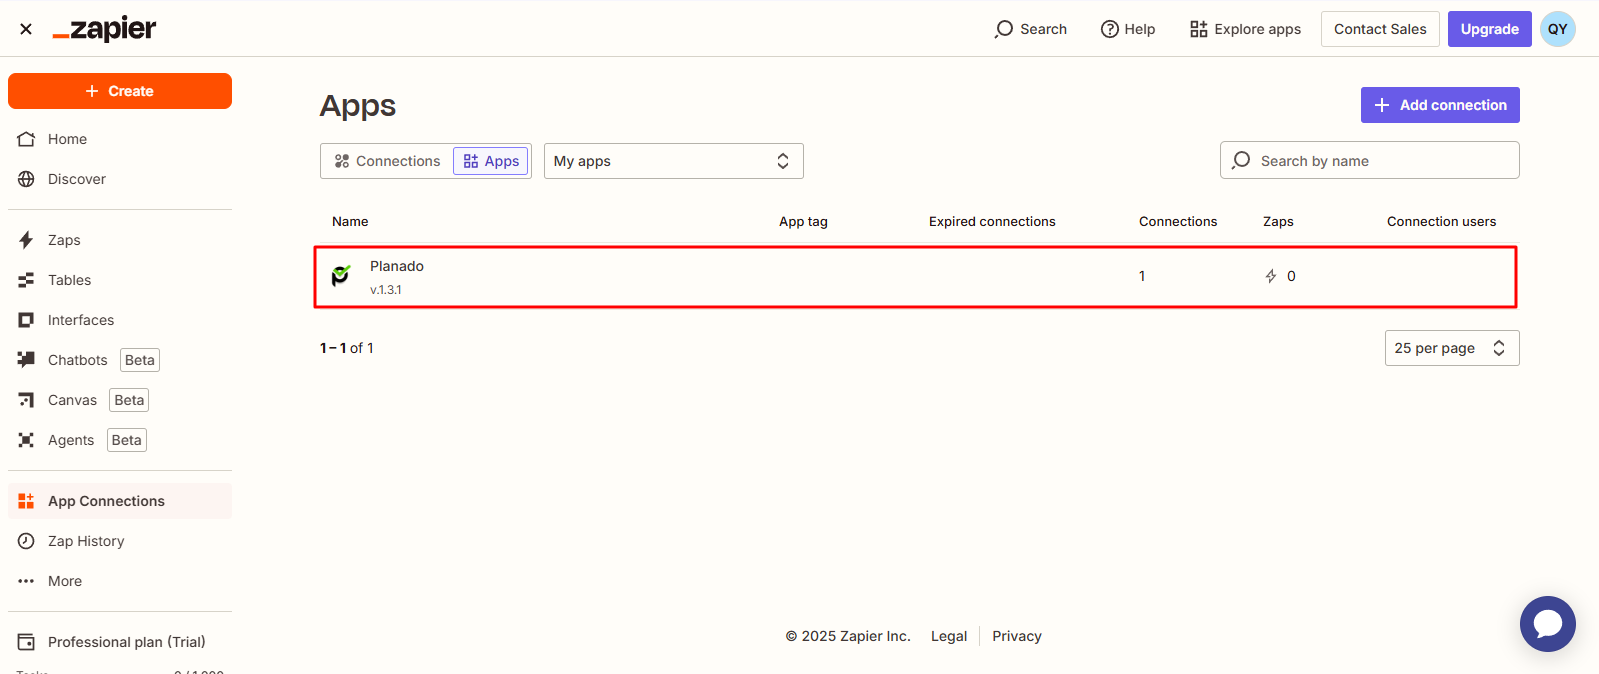
Task: Open Discover from the sidebar
Action: pos(120,179)
